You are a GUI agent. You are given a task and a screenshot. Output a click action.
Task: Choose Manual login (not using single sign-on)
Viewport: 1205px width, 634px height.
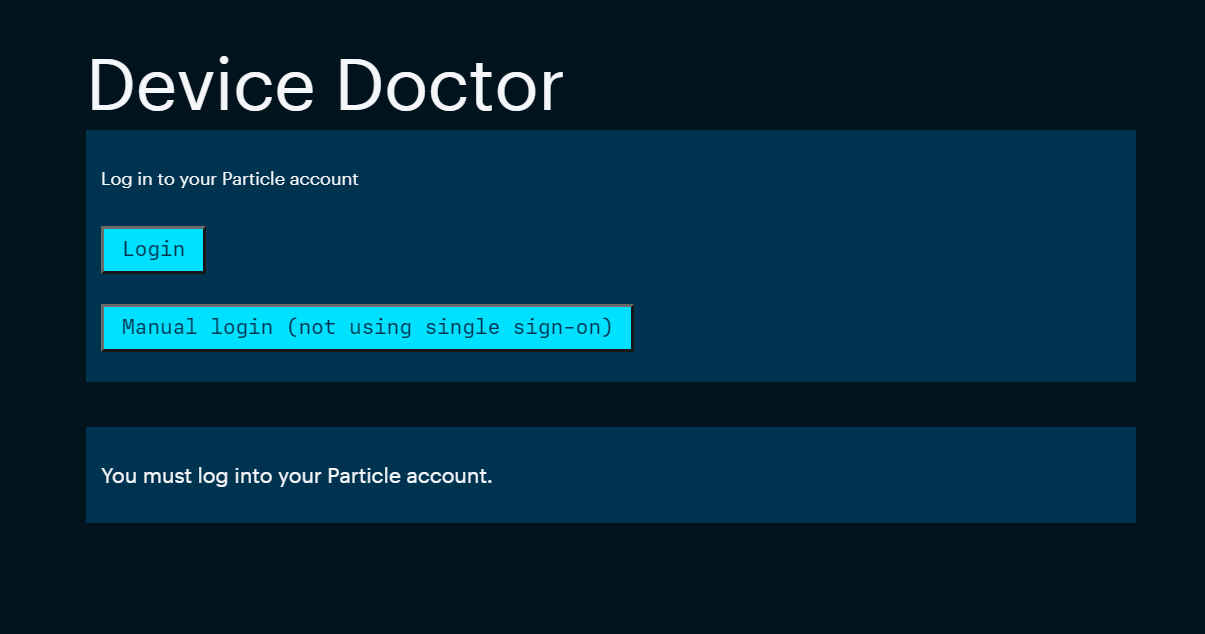click(367, 327)
